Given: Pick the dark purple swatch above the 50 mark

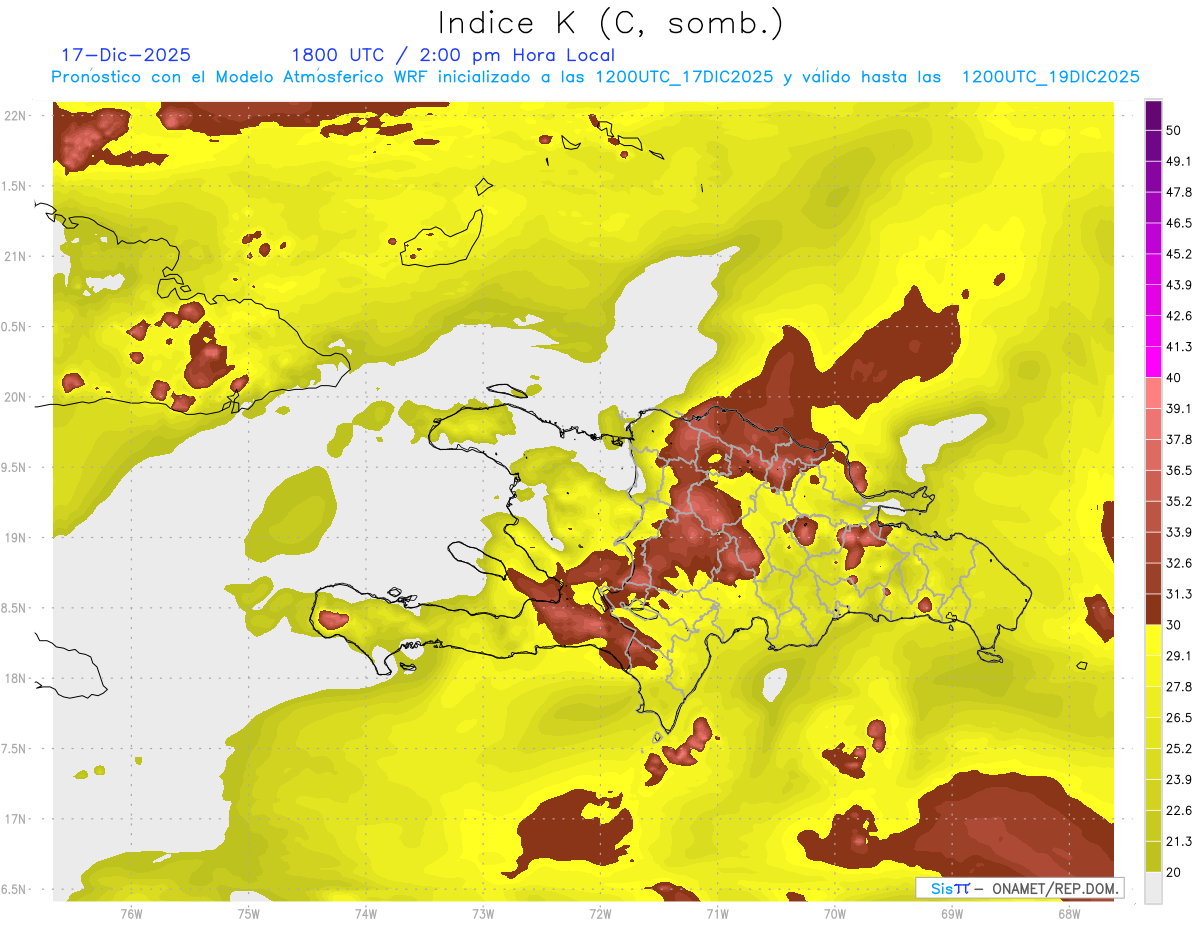Looking at the screenshot, I should tap(1153, 115).
